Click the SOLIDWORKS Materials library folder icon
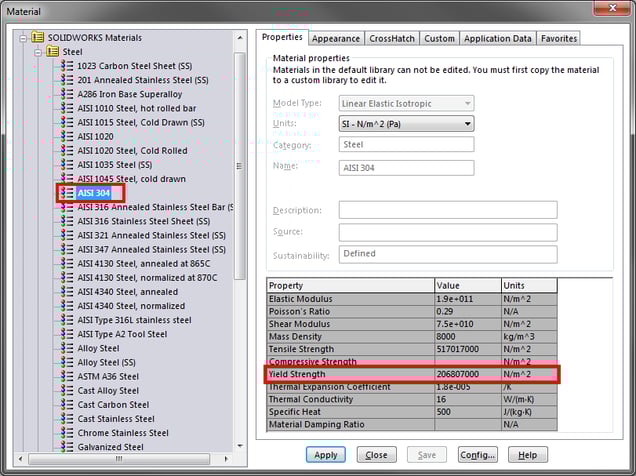636x476 pixels. pyautogui.click(x=38, y=37)
